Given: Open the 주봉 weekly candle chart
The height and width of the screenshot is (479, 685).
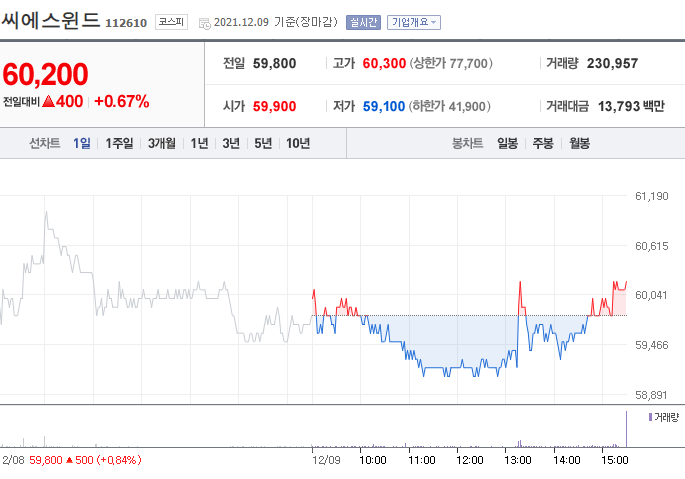Looking at the screenshot, I should pos(543,143).
